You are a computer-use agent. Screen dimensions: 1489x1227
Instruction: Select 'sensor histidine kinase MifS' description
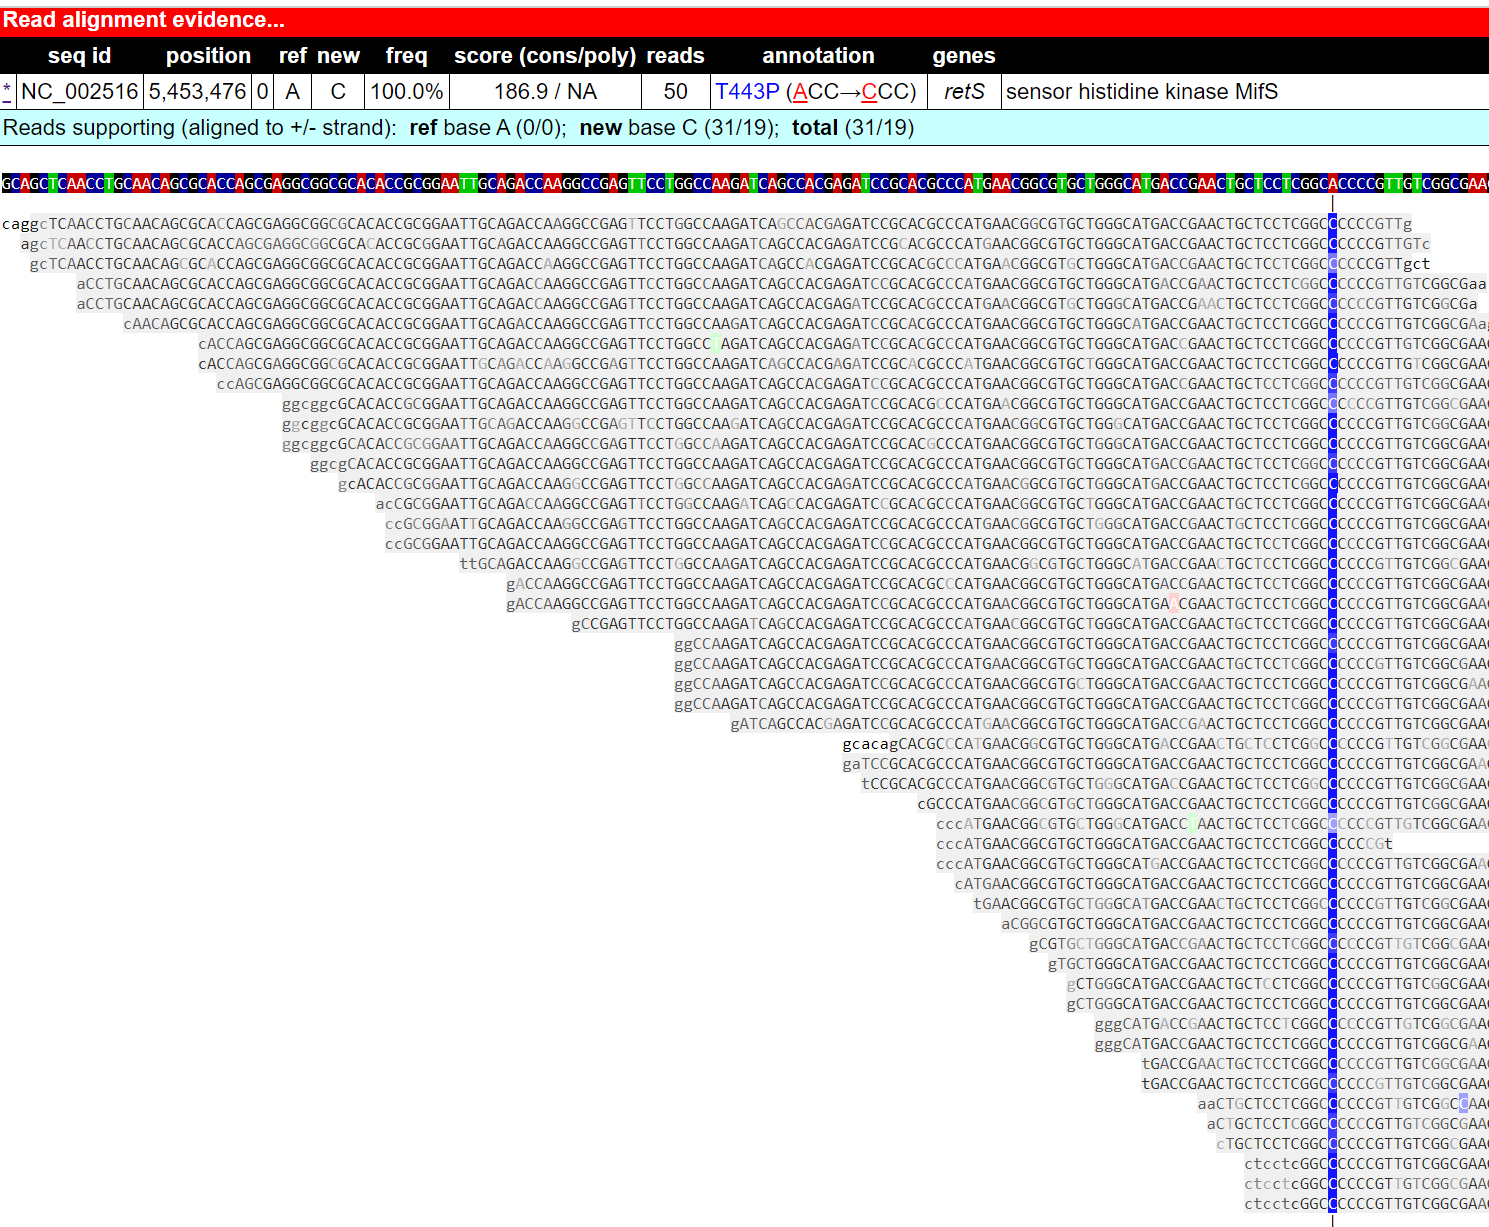1142,92
